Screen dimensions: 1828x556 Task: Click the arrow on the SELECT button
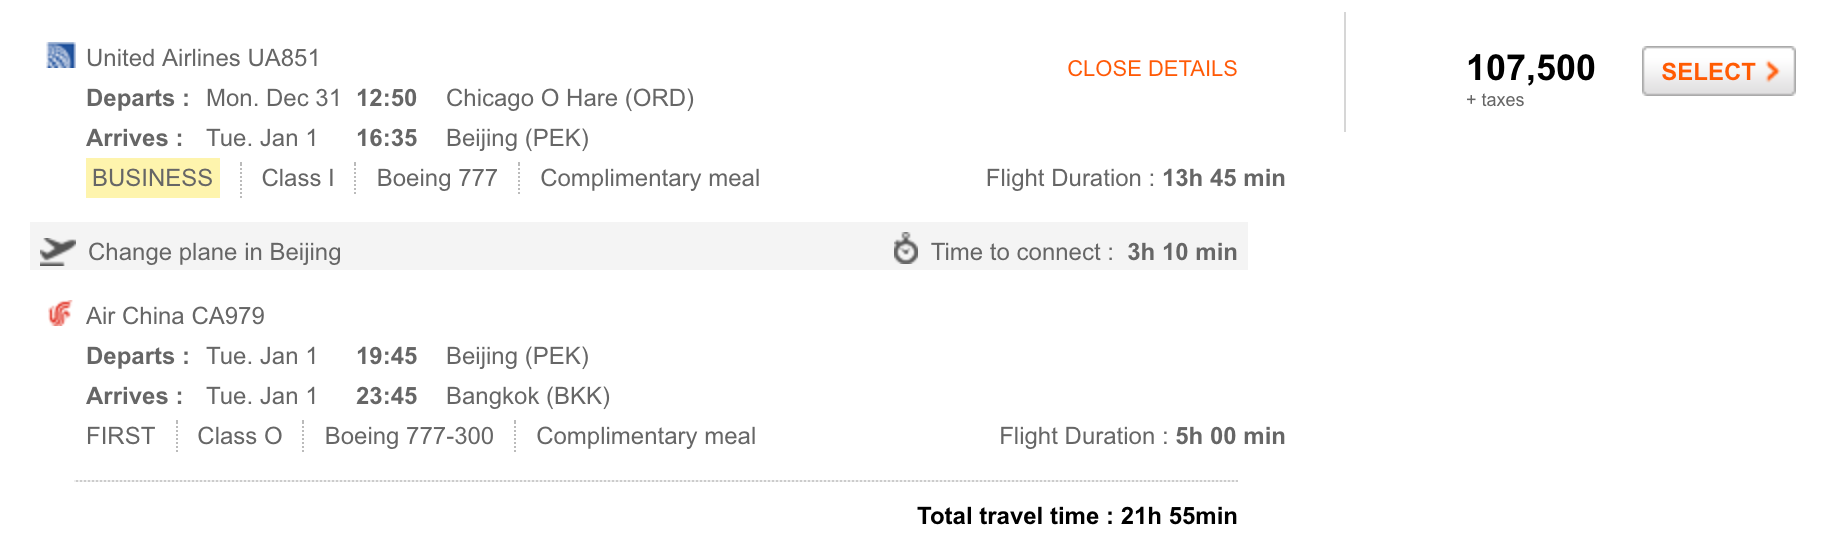pos(1772,71)
